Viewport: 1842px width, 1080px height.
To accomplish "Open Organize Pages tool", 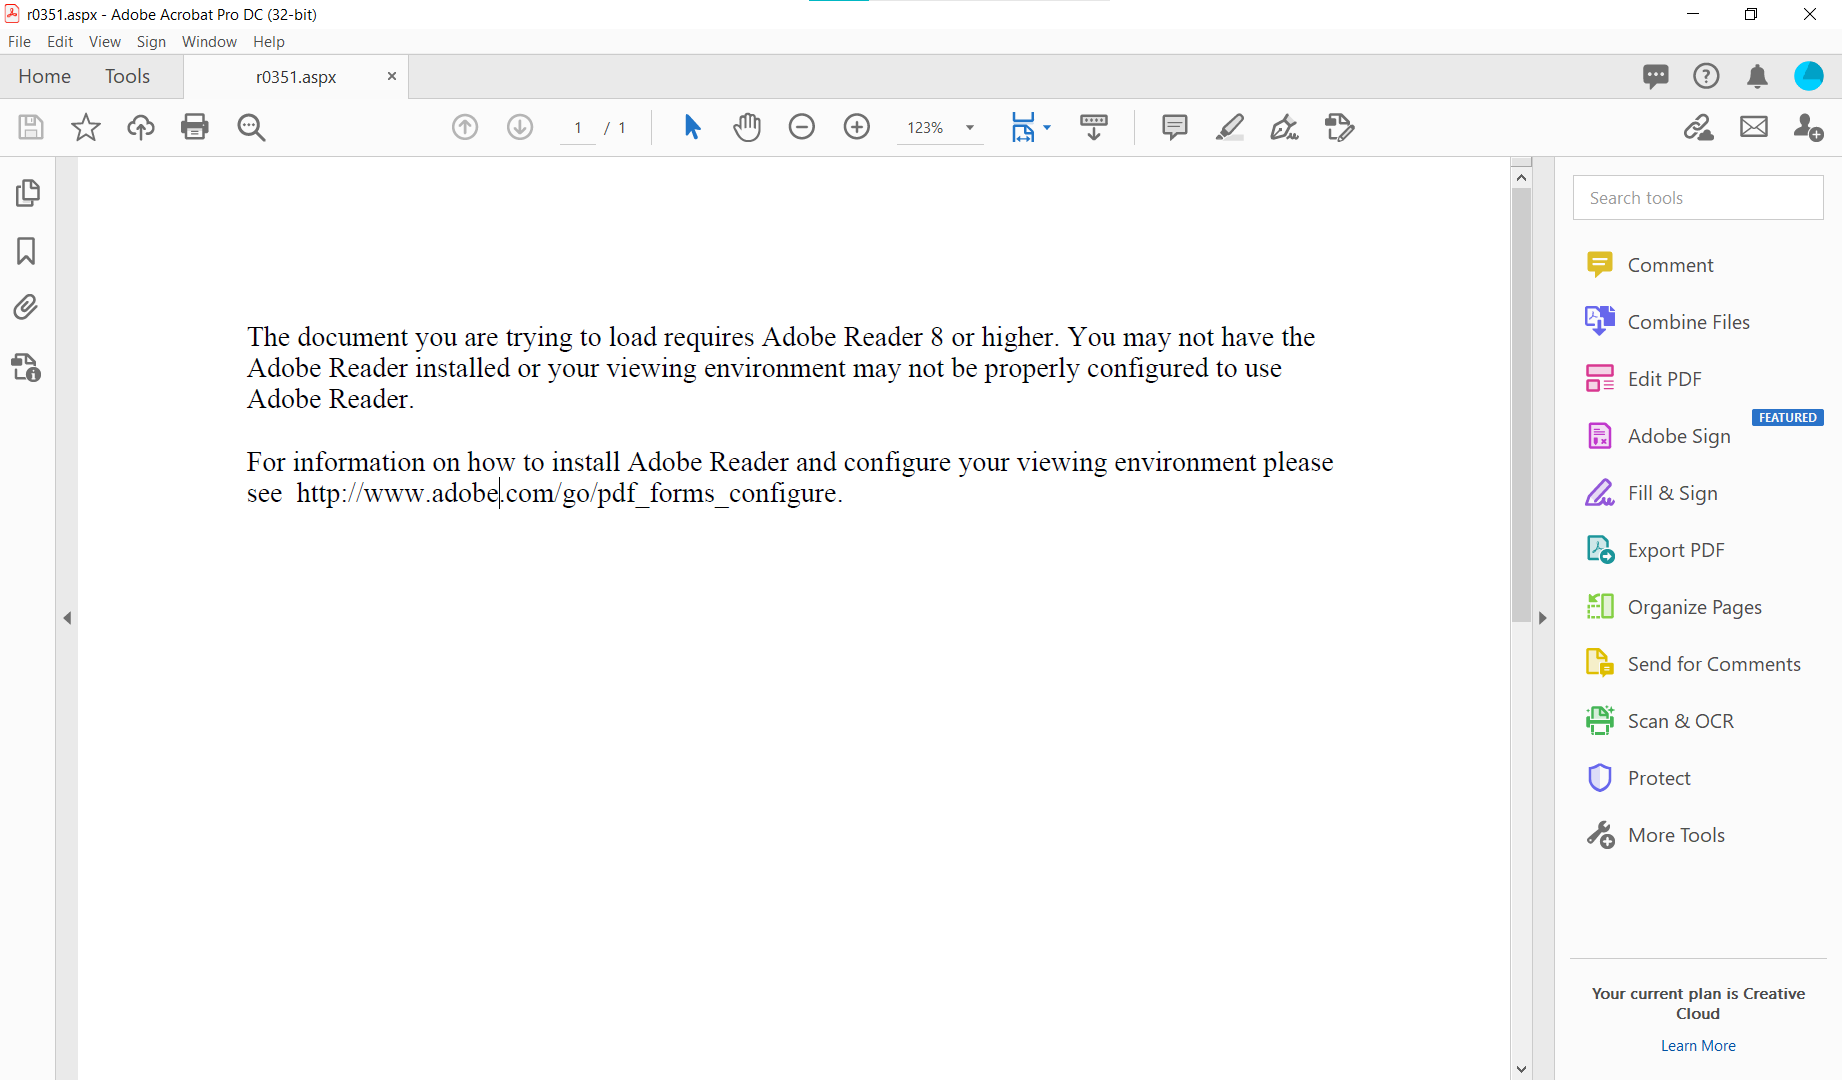I will pyautogui.click(x=1675, y=607).
